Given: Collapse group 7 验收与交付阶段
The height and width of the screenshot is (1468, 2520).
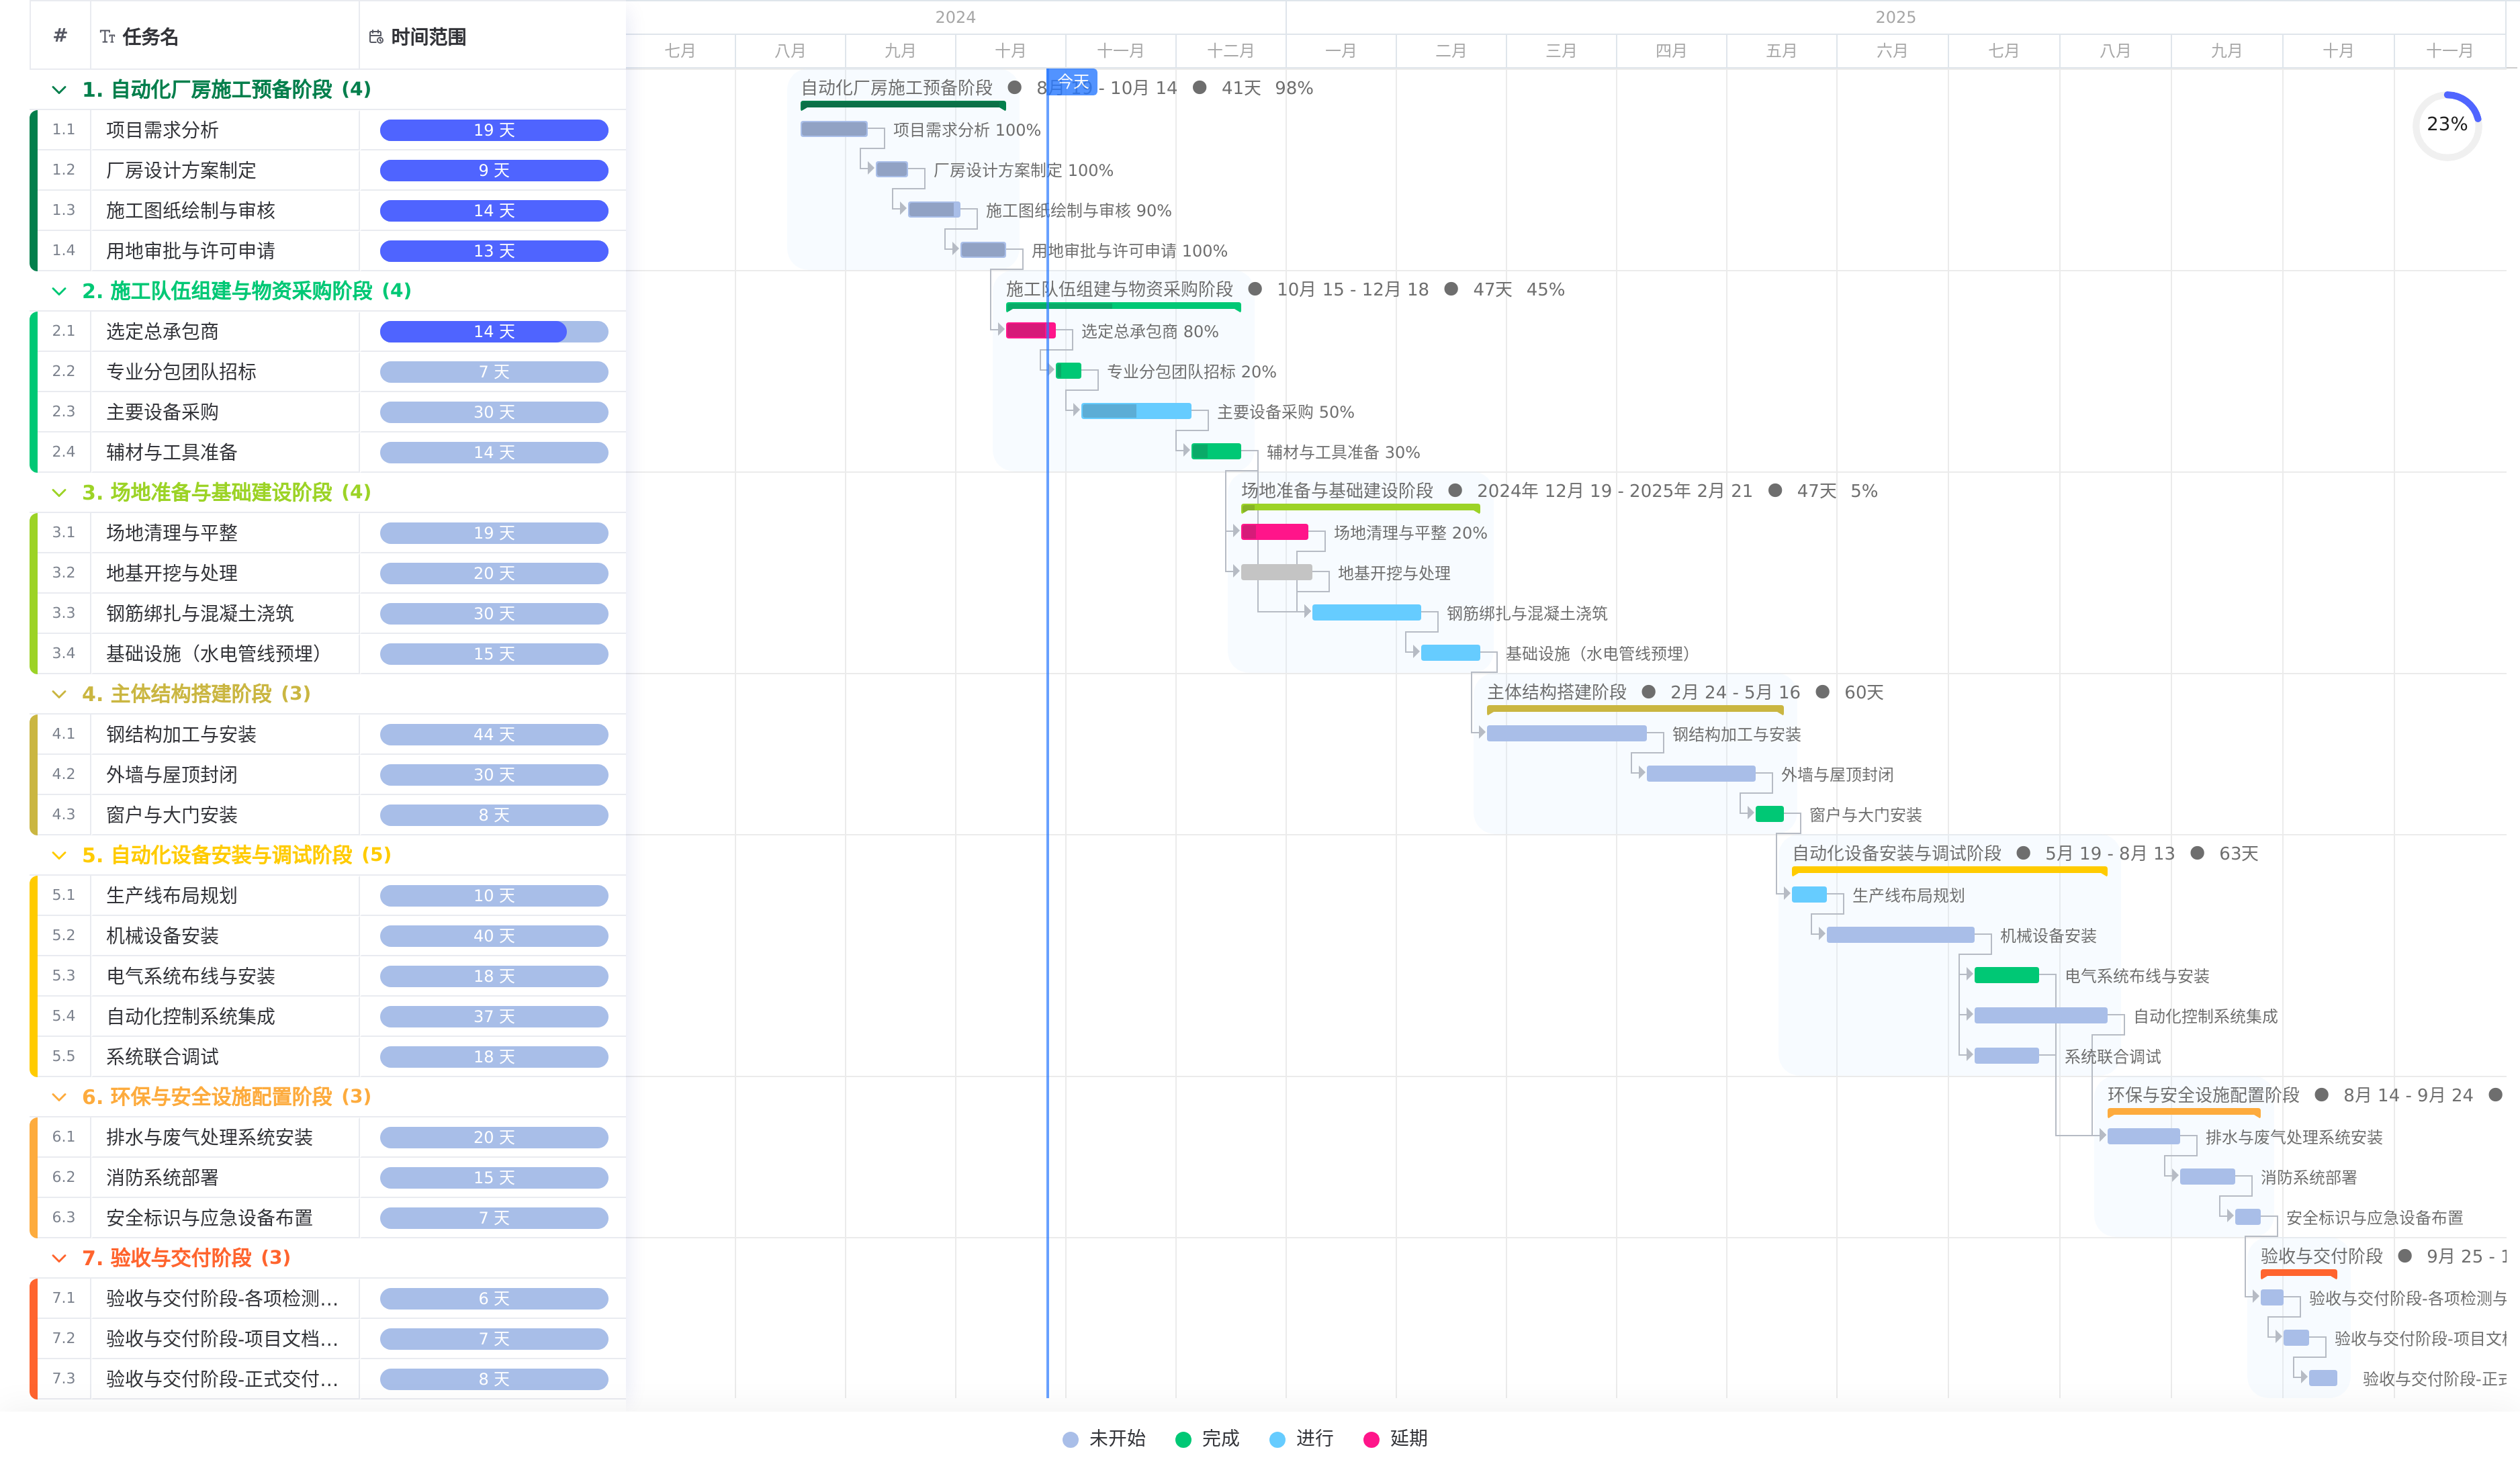Looking at the screenshot, I should tap(59, 1258).
